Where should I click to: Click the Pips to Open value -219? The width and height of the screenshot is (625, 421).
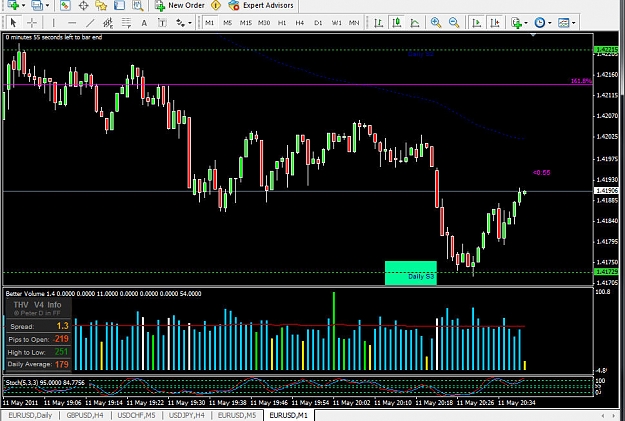click(x=61, y=339)
